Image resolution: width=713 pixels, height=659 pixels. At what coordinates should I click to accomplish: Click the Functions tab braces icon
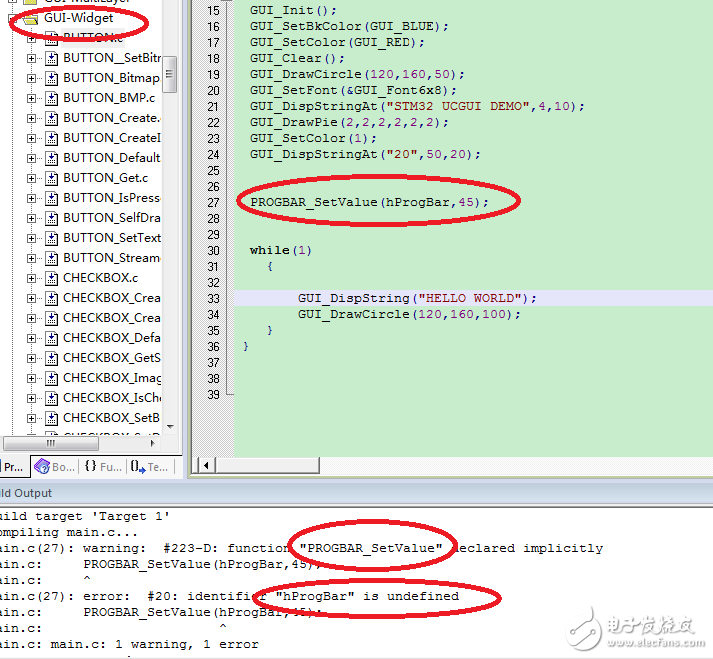90,466
